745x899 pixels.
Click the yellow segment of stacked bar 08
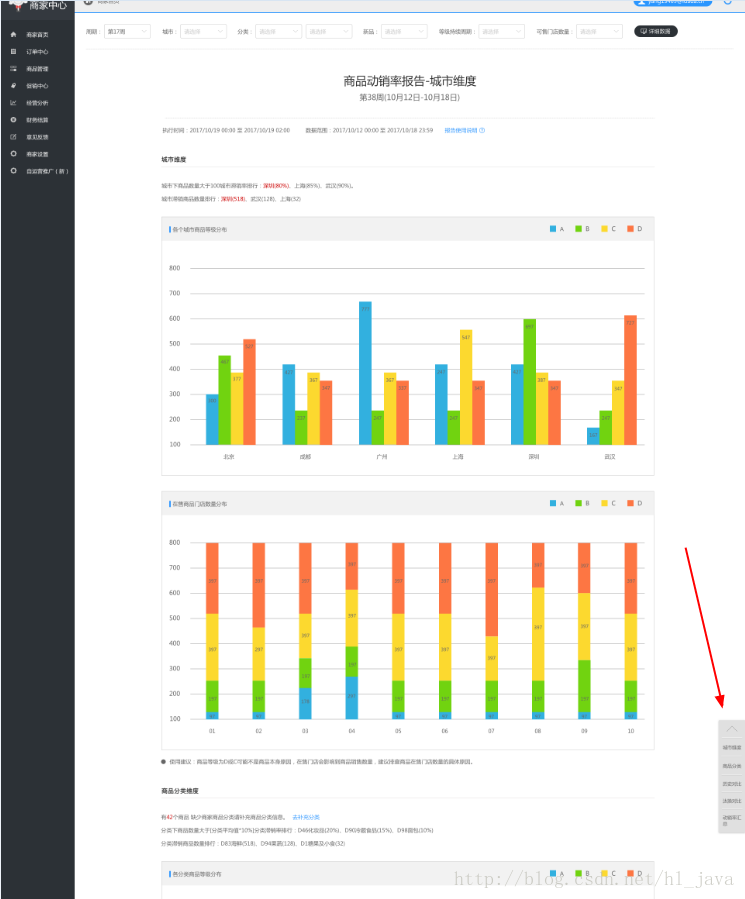coord(538,634)
